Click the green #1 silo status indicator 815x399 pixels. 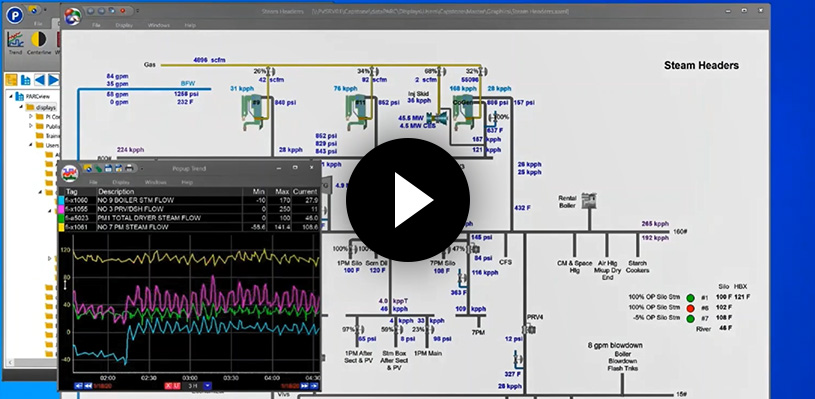tap(690, 298)
